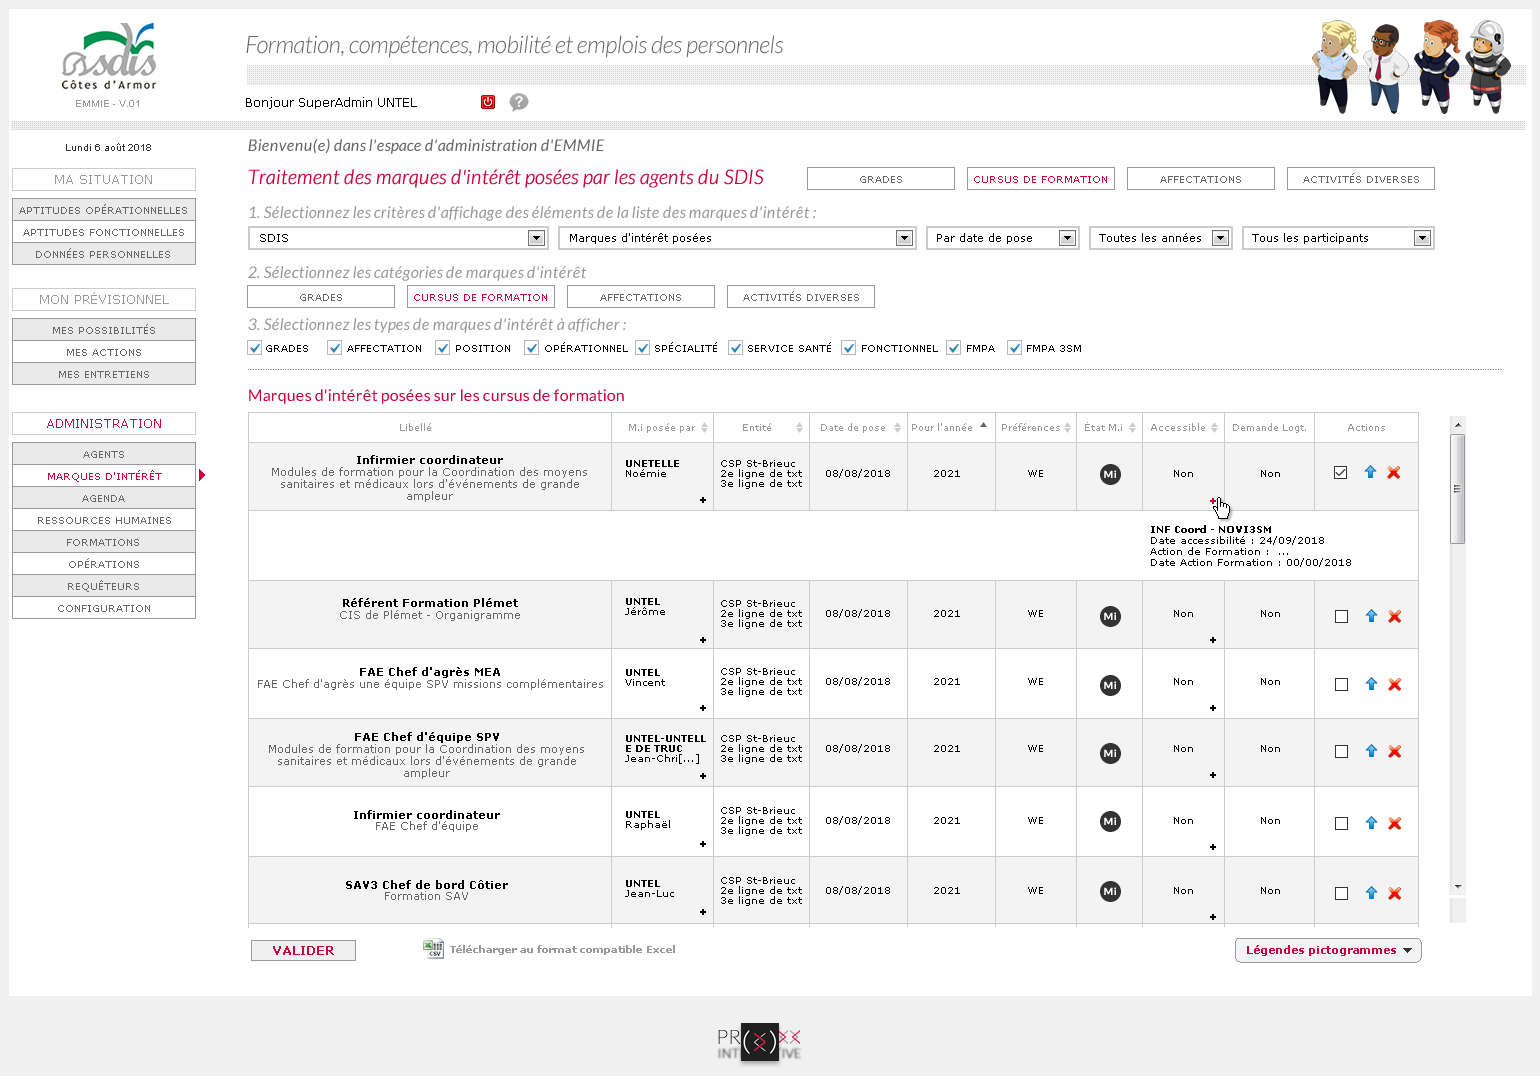Open Par date de pose dropdown
The image size is (1540, 1076).
point(1002,238)
